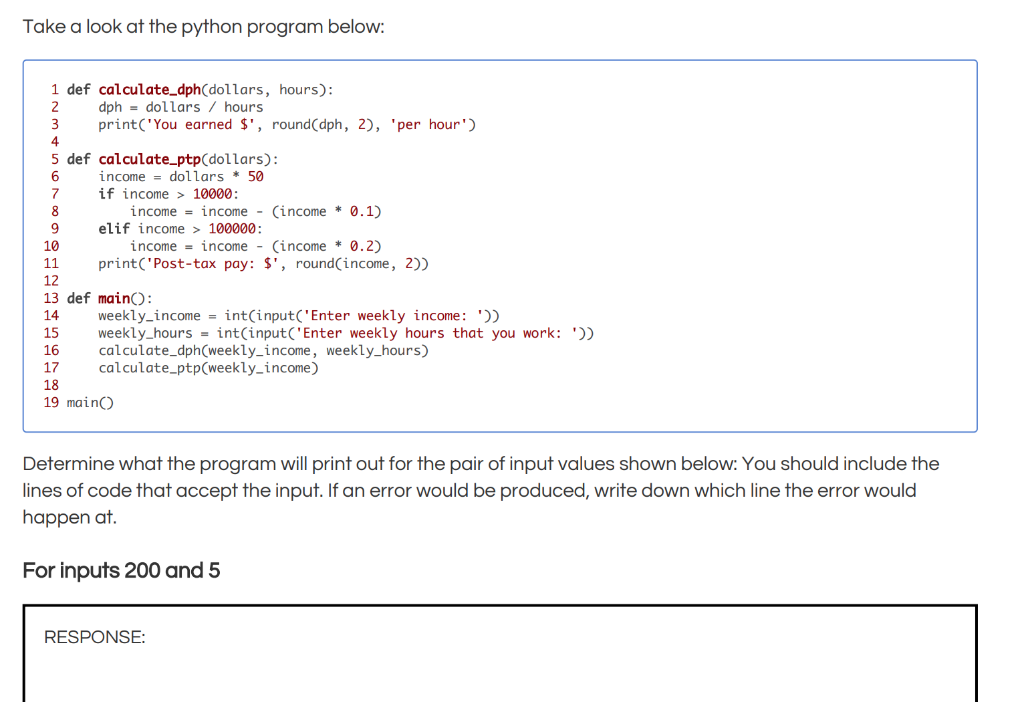The image size is (1024, 702).
Task: Click the 'Post-tax pay: $' string literal
Action: pos(210,263)
